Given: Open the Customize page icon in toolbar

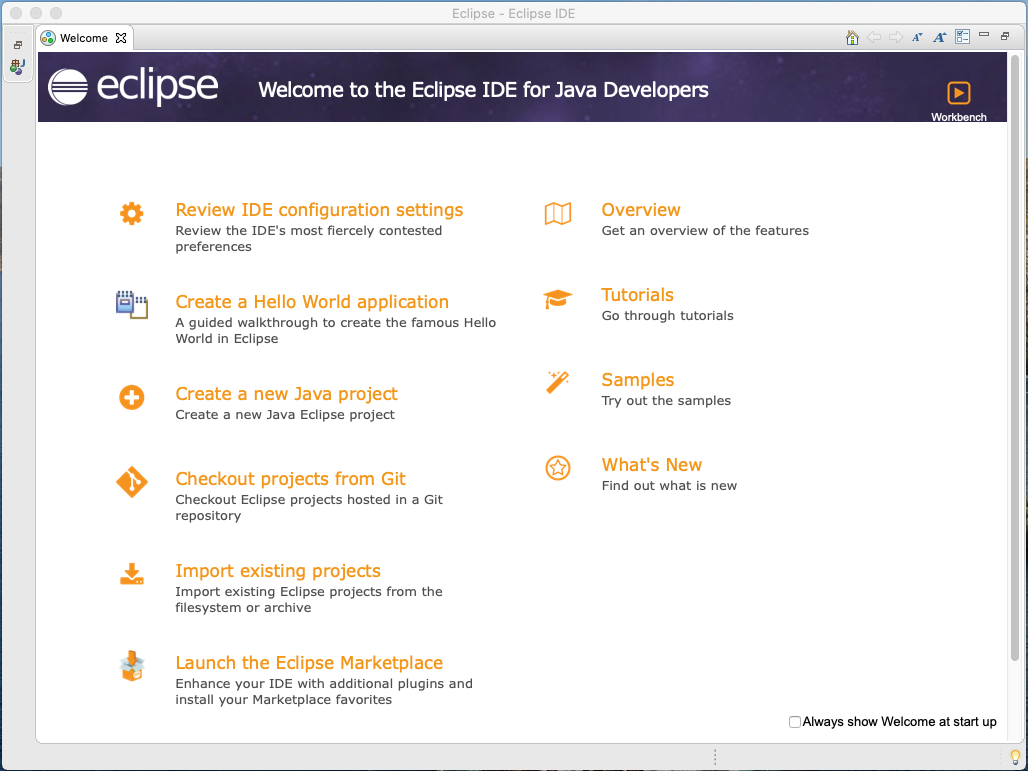Looking at the screenshot, I should [x=962, y=37].
